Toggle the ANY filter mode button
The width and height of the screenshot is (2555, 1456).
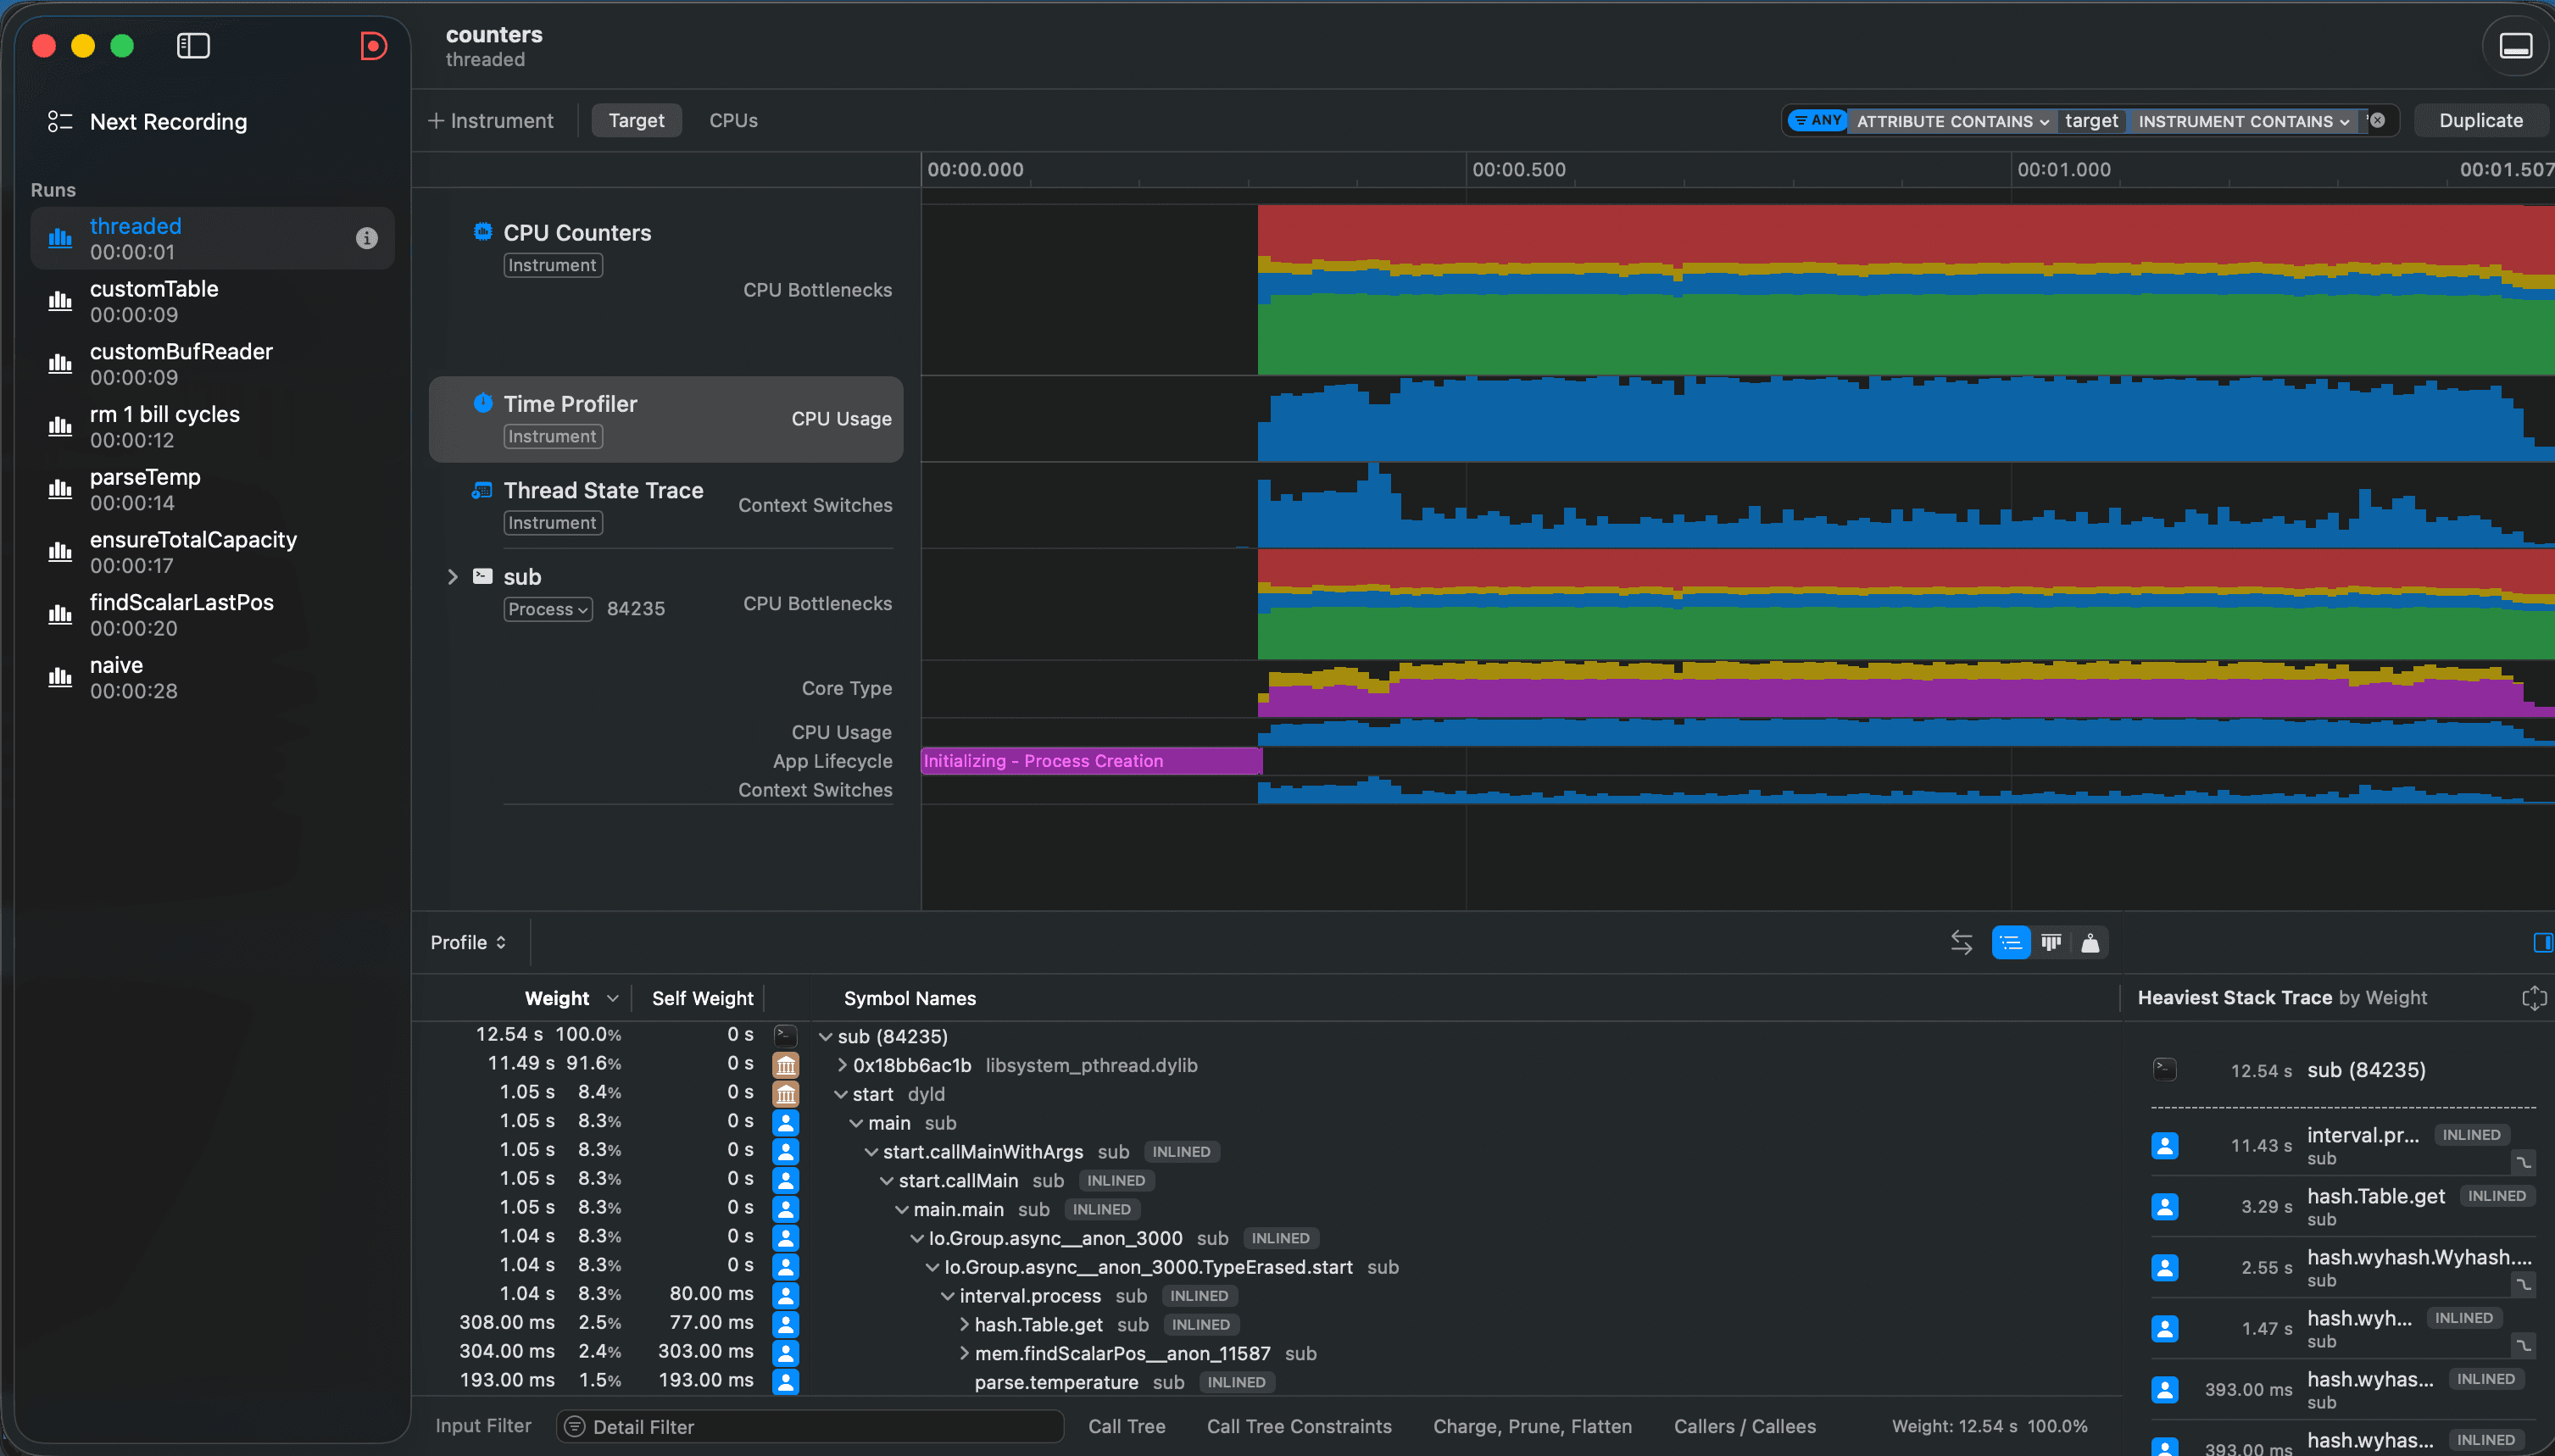pos(1818,120)
